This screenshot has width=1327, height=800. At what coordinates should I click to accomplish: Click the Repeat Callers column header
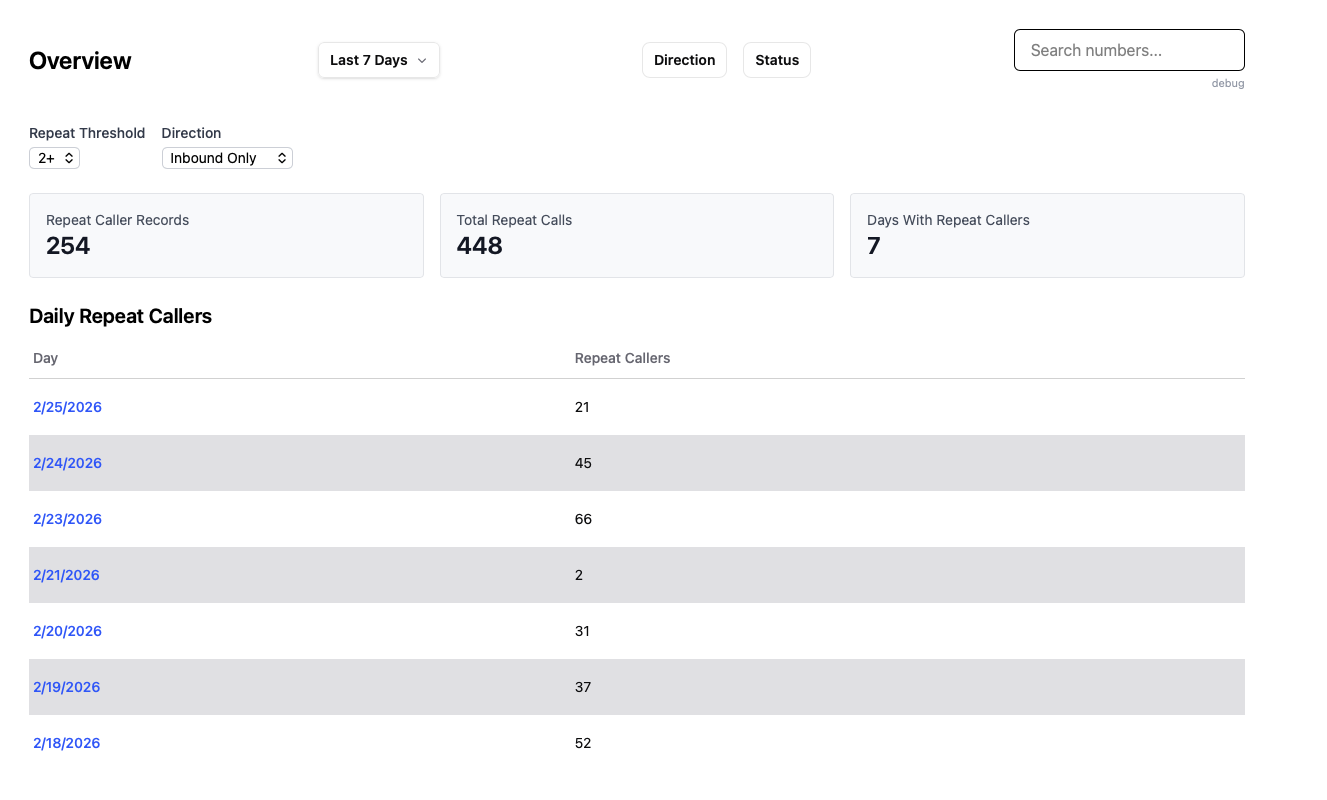(622, 358)
